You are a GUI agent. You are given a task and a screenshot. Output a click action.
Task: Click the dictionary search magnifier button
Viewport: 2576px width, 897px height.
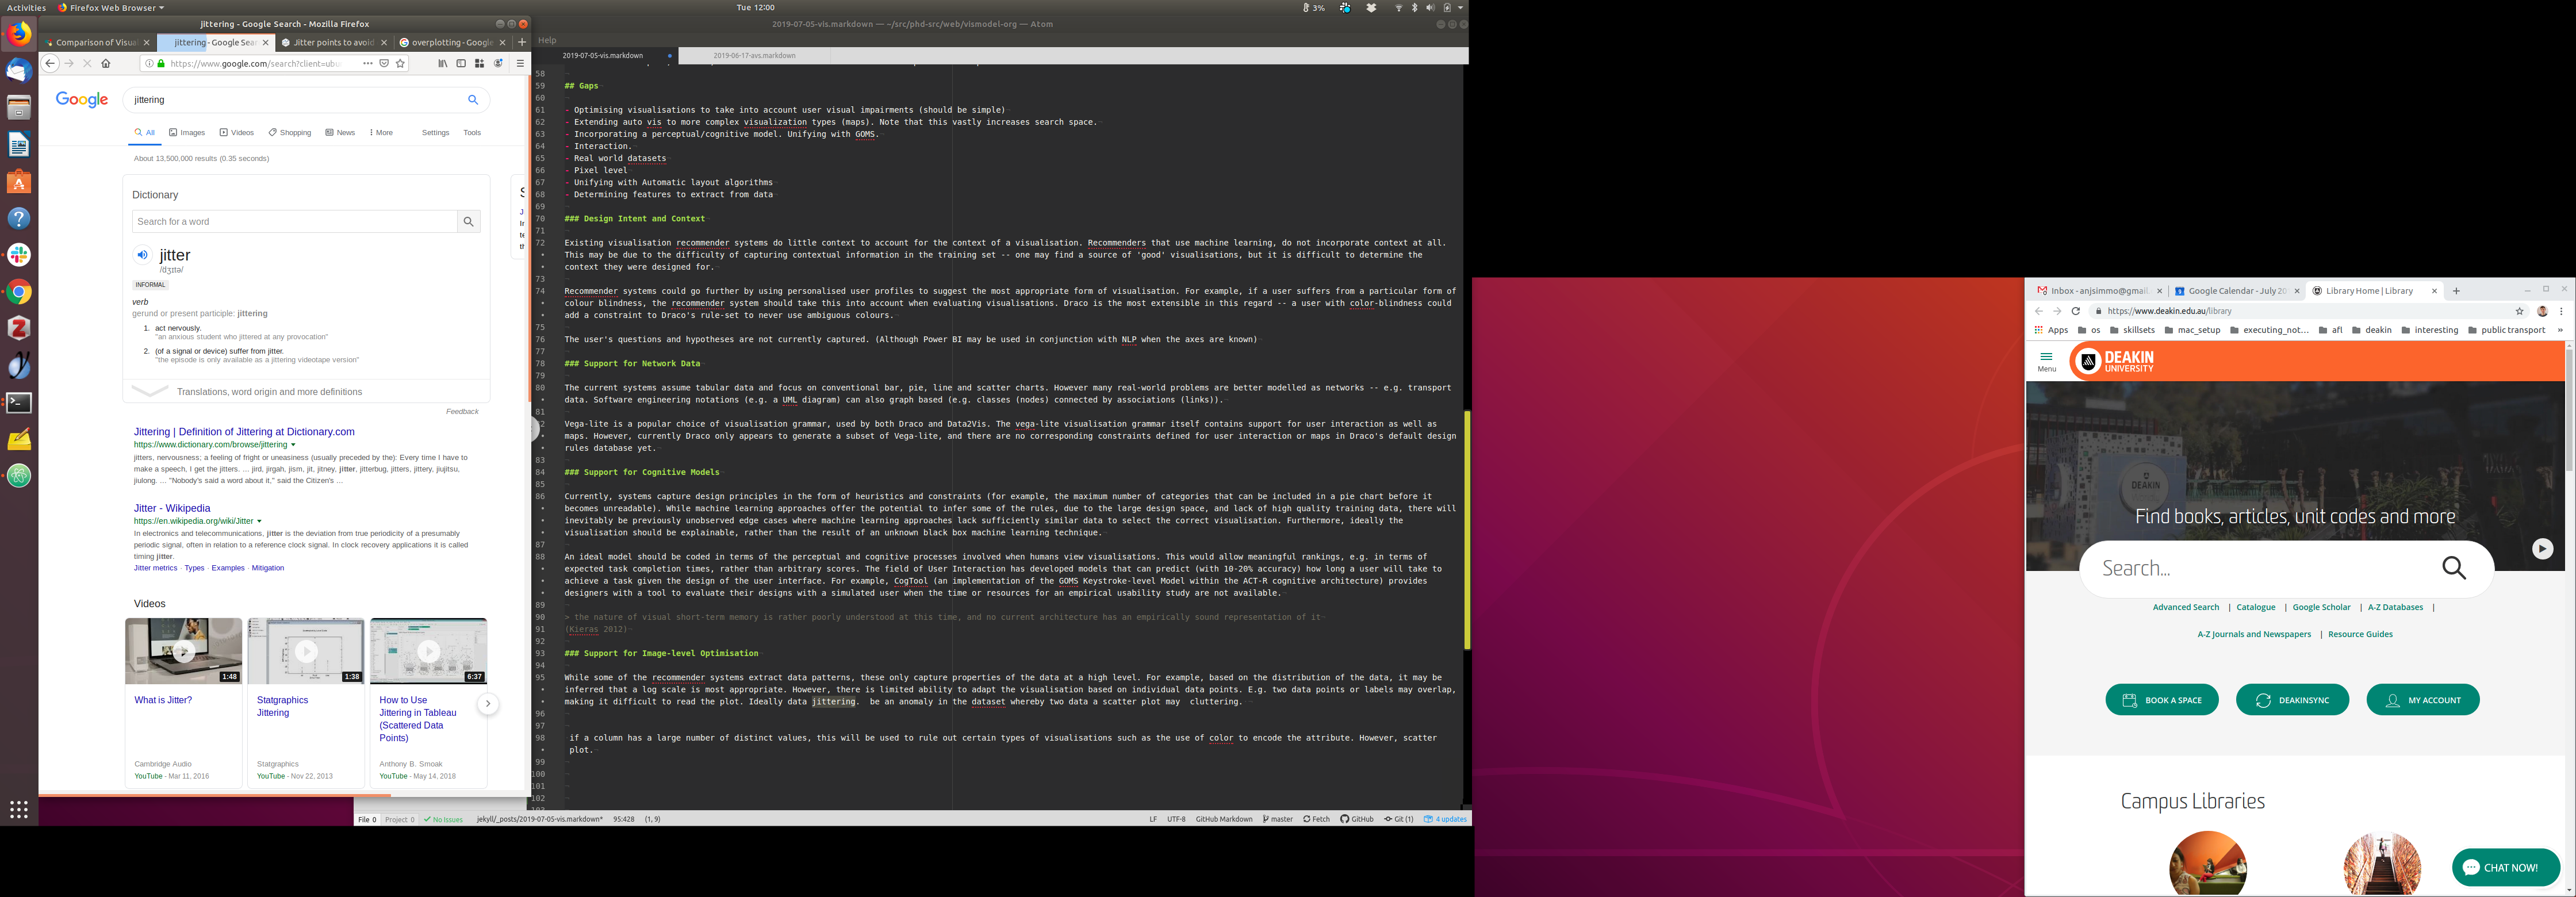468,222
